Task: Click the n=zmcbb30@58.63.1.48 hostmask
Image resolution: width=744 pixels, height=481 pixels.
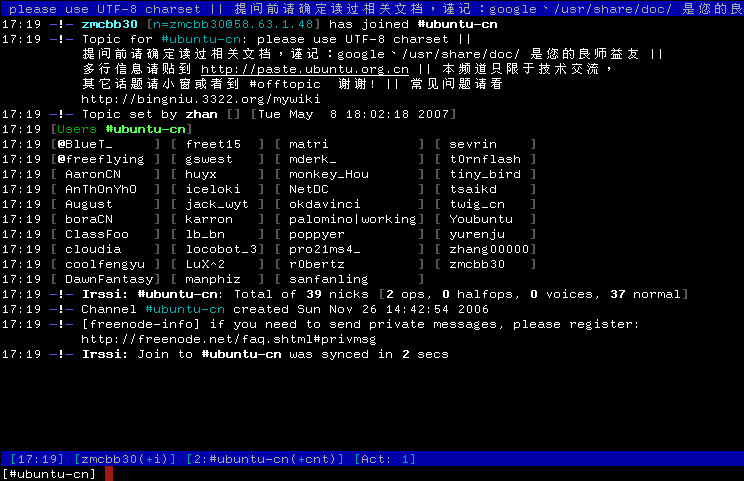Action: (233, 24)
